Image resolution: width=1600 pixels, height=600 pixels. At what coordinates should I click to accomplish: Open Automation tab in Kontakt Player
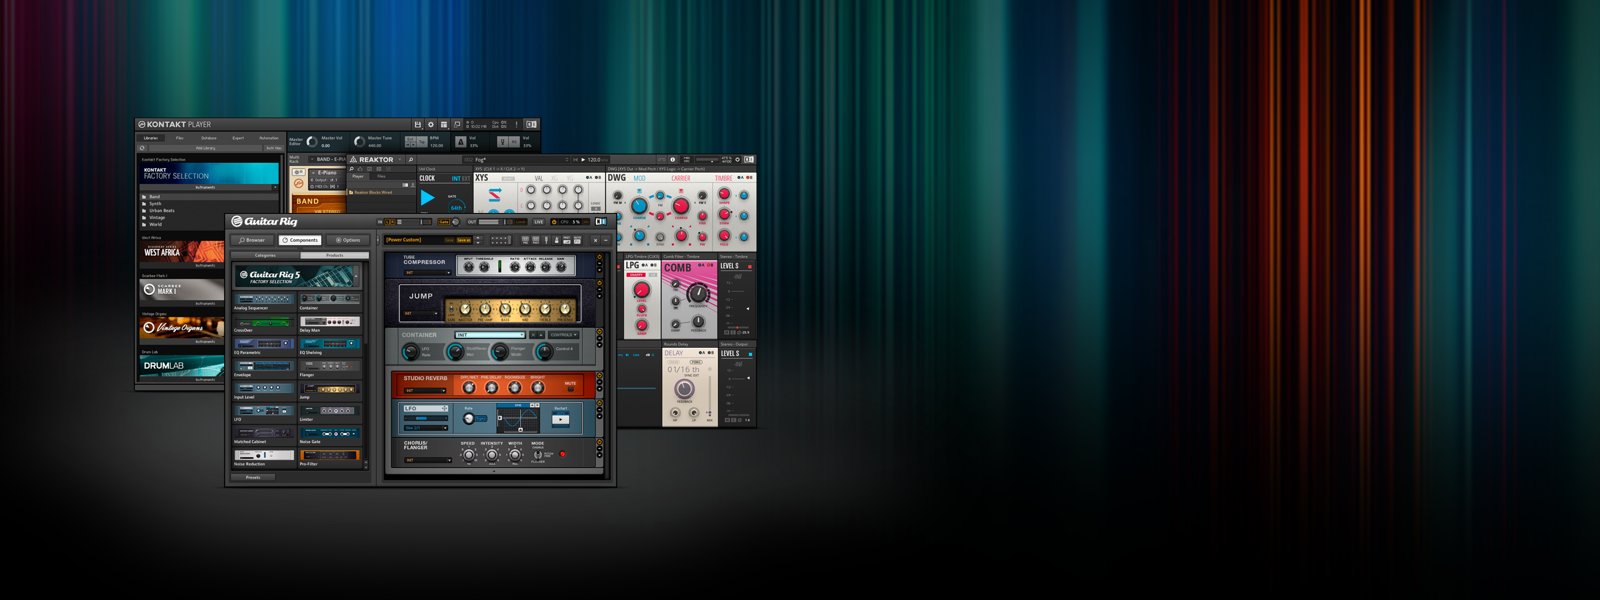coord(269,138)
